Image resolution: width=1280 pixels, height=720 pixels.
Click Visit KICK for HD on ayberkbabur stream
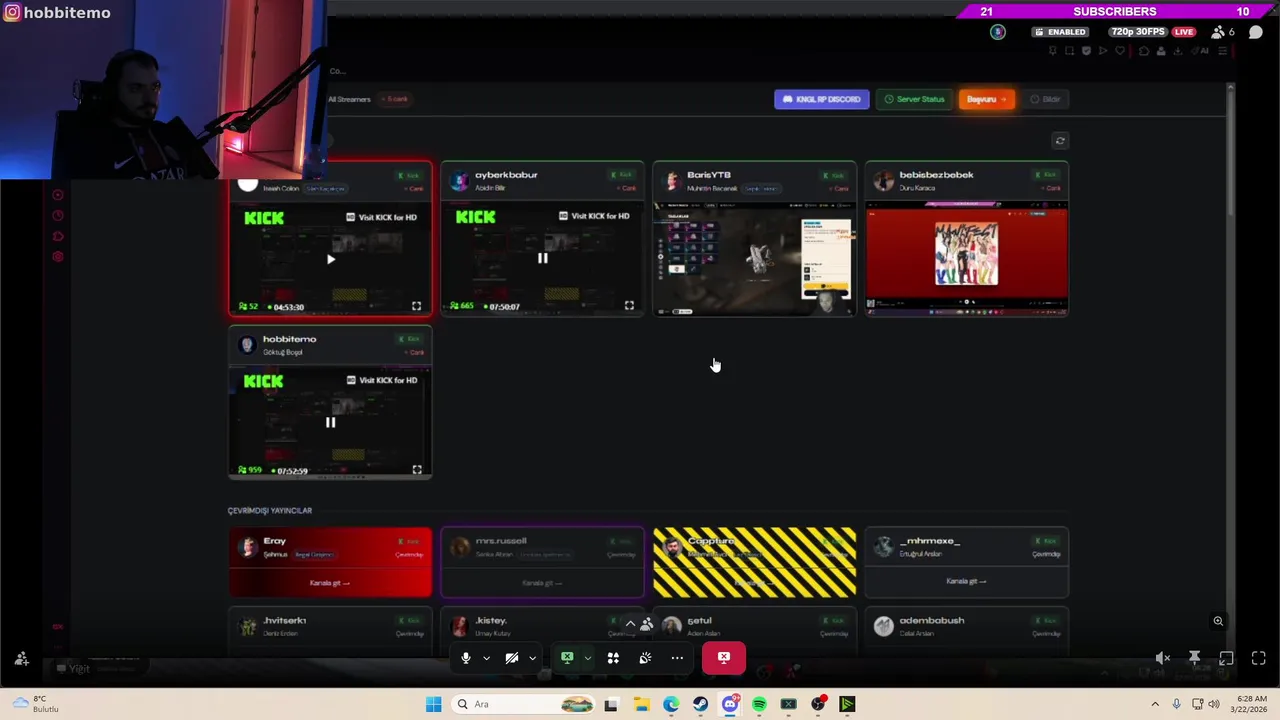point(593,216)
